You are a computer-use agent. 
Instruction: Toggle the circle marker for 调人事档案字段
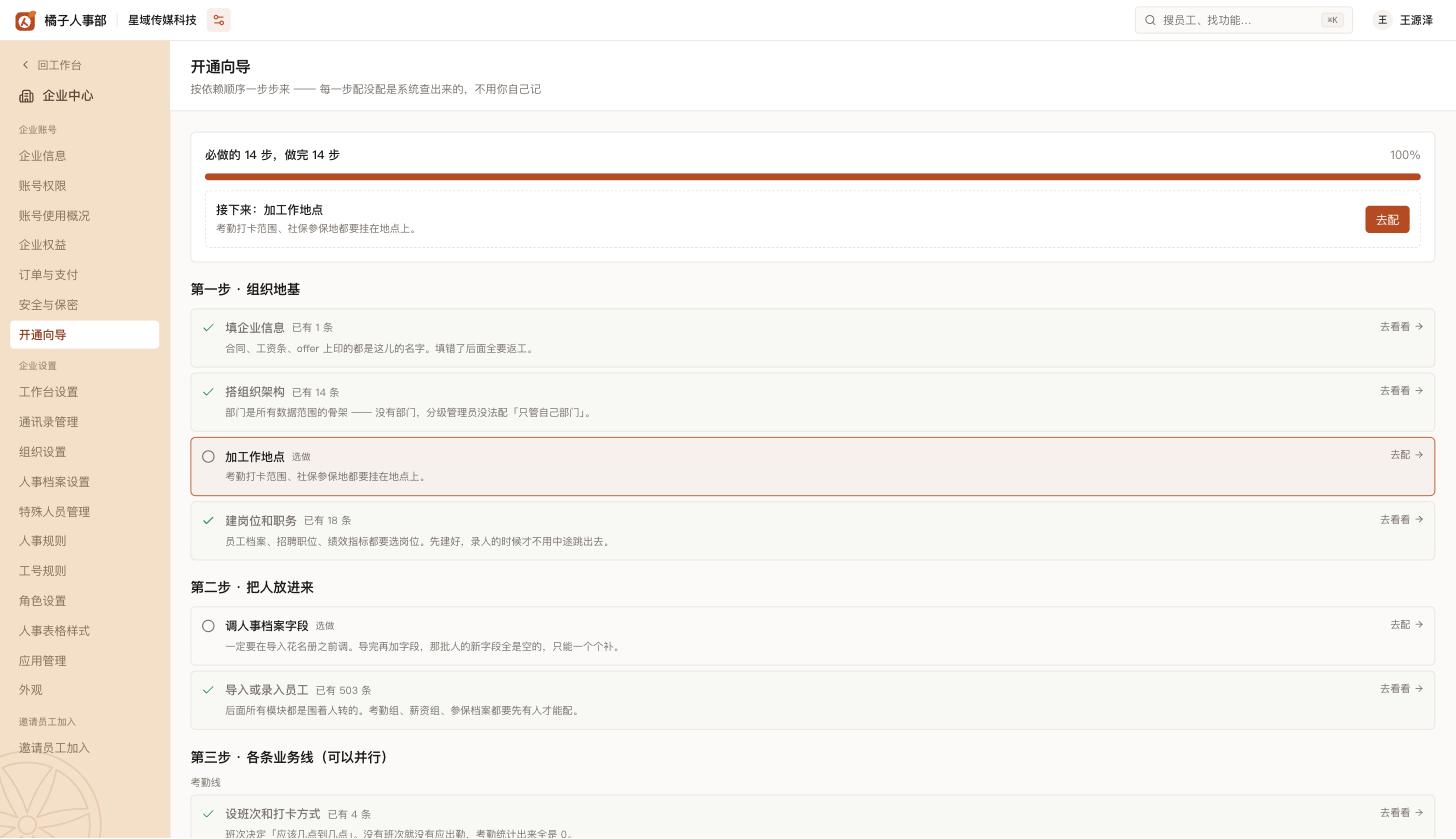(208, 626)
